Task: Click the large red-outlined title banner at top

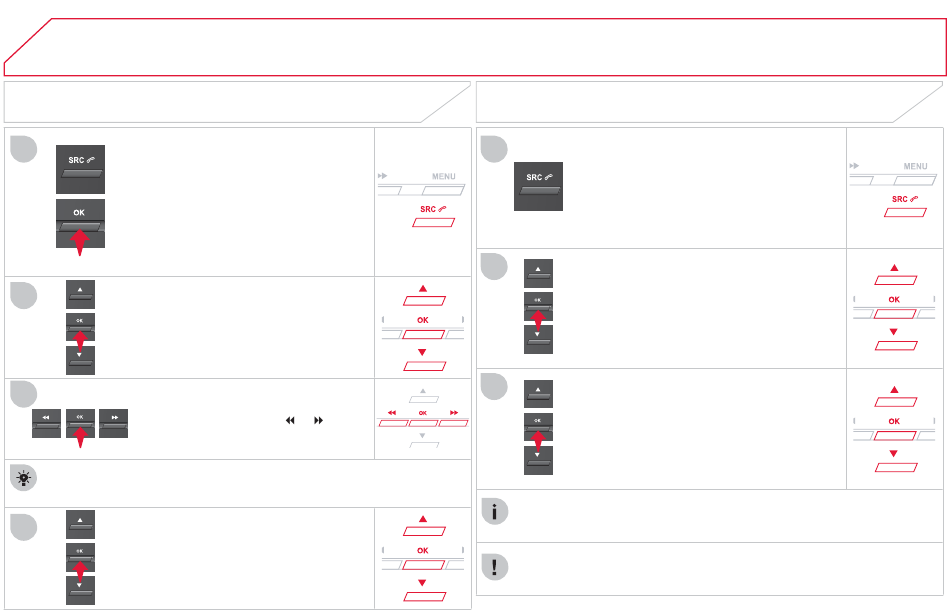Action: point(475,47)
